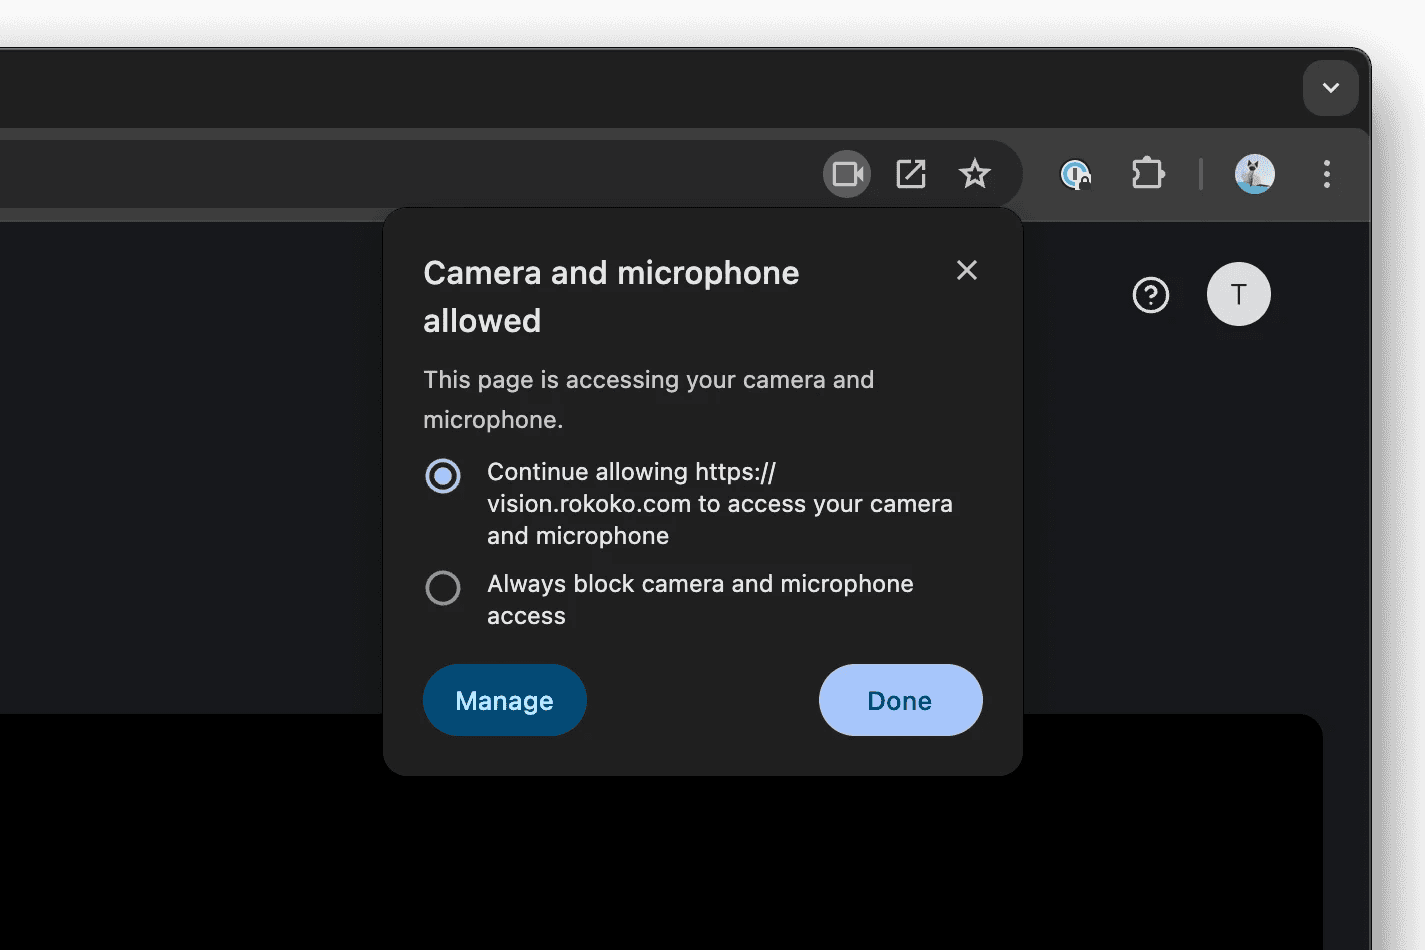The image size is (1425, 950).
Task: Open the T user account avatar
Action: tap(1239, 294)
